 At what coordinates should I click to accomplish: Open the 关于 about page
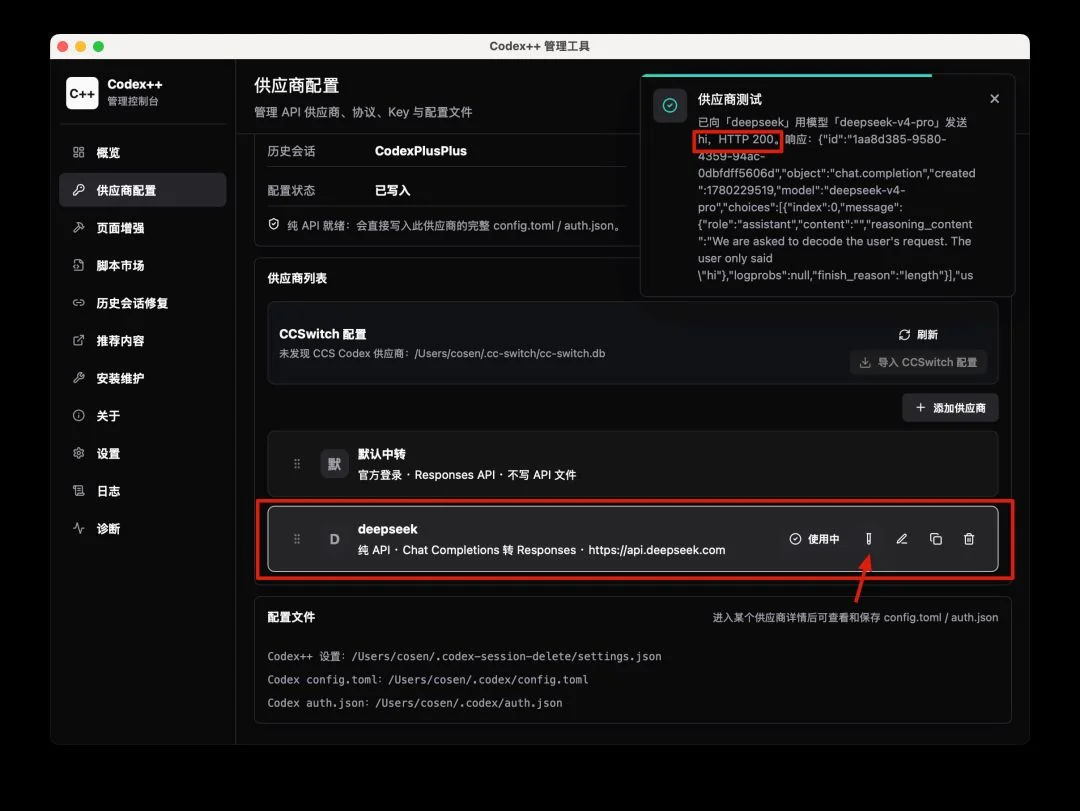(143, 415)
